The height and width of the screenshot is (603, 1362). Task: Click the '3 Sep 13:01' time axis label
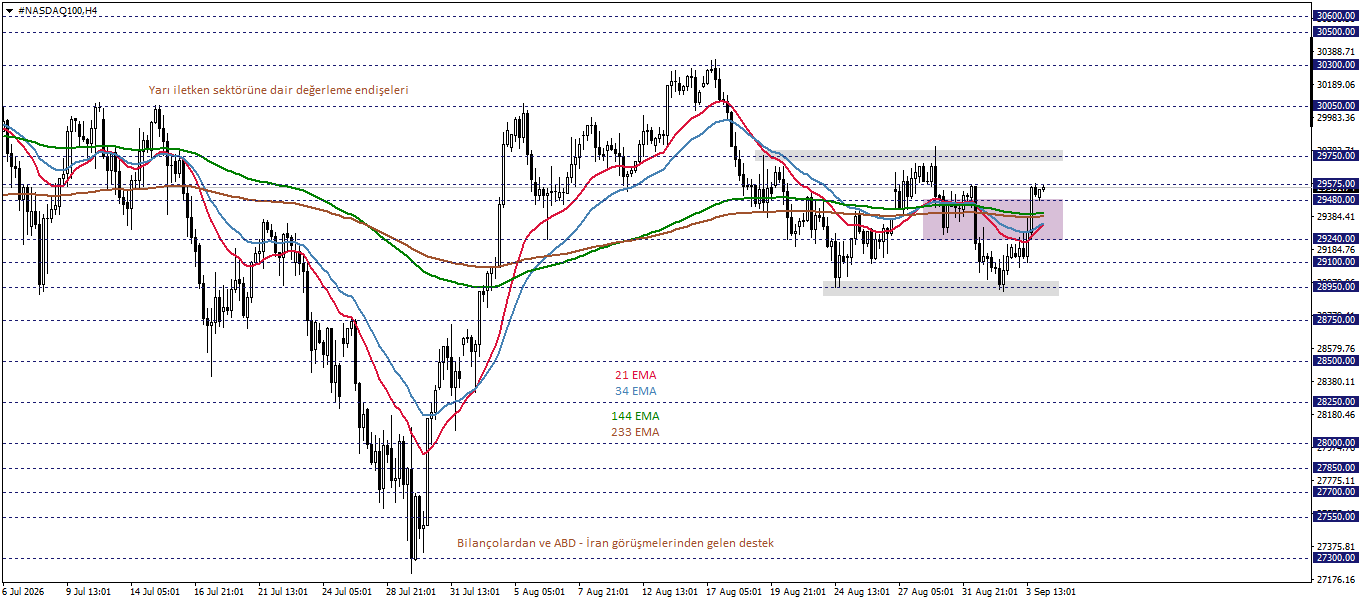1052,592
